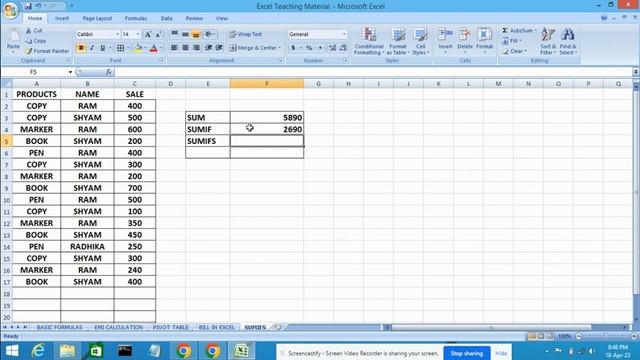Image resolution: width=640 pixels, height=360 pixels.
Task: Open Cell Styles gallery
Action: [420, 41]
